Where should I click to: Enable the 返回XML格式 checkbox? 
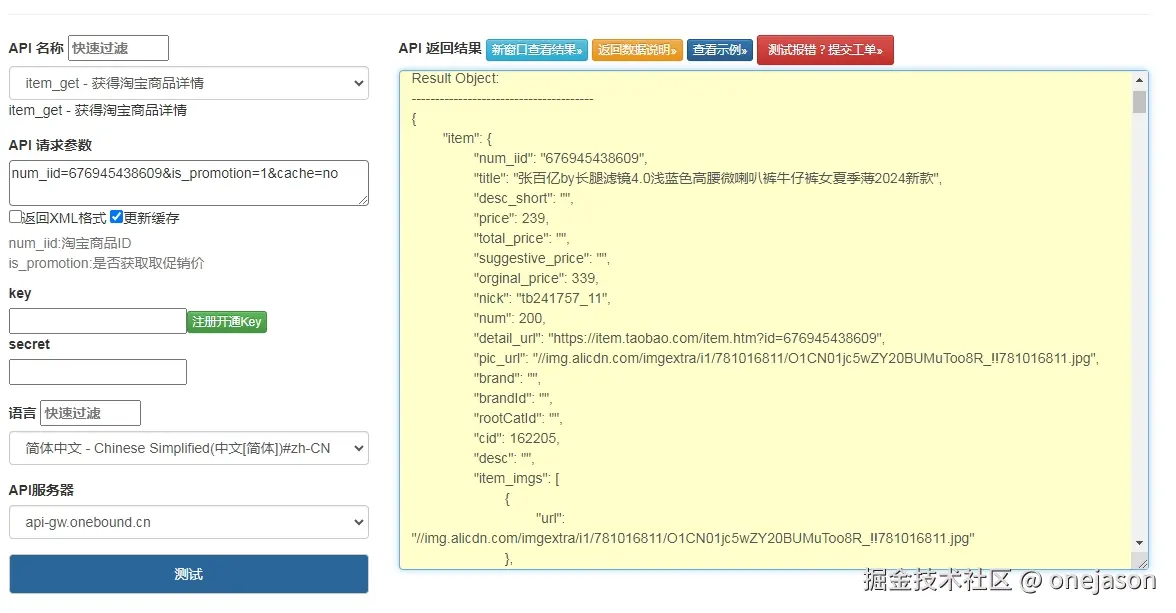coord(15,217)
